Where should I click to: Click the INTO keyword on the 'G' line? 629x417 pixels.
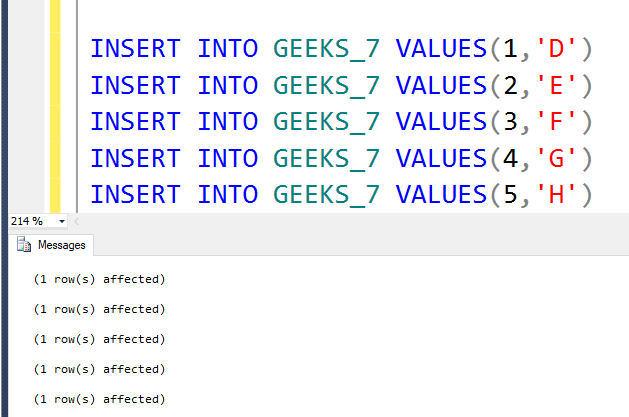229,156
